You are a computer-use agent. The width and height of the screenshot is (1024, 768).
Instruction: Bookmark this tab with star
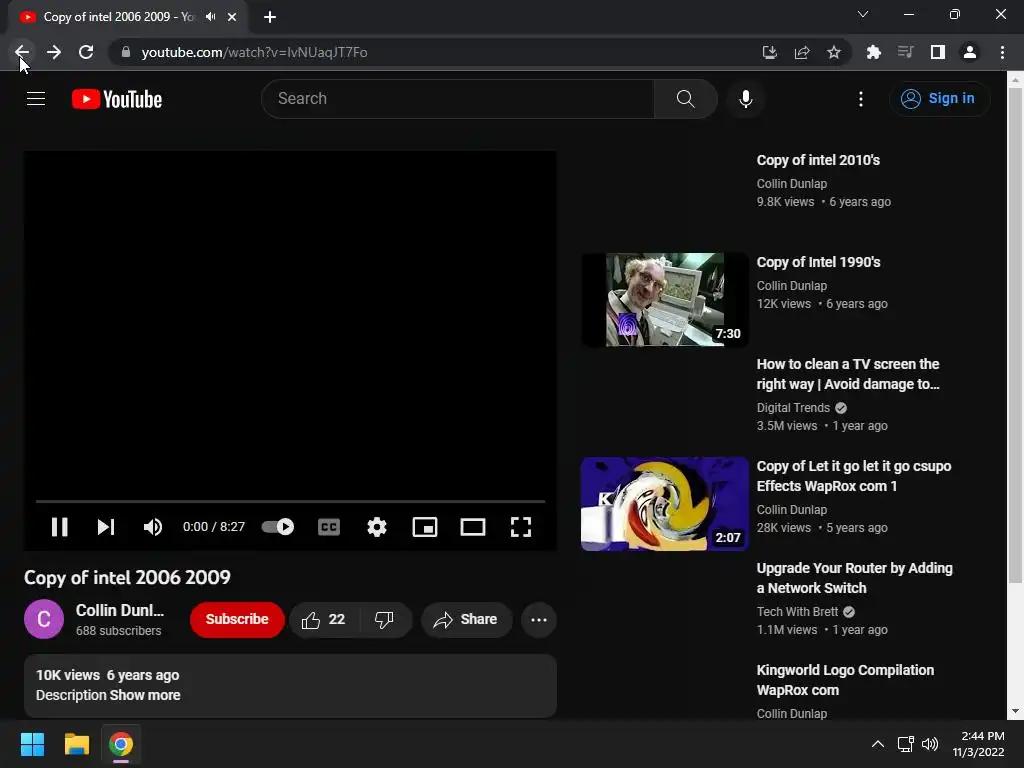834,52
